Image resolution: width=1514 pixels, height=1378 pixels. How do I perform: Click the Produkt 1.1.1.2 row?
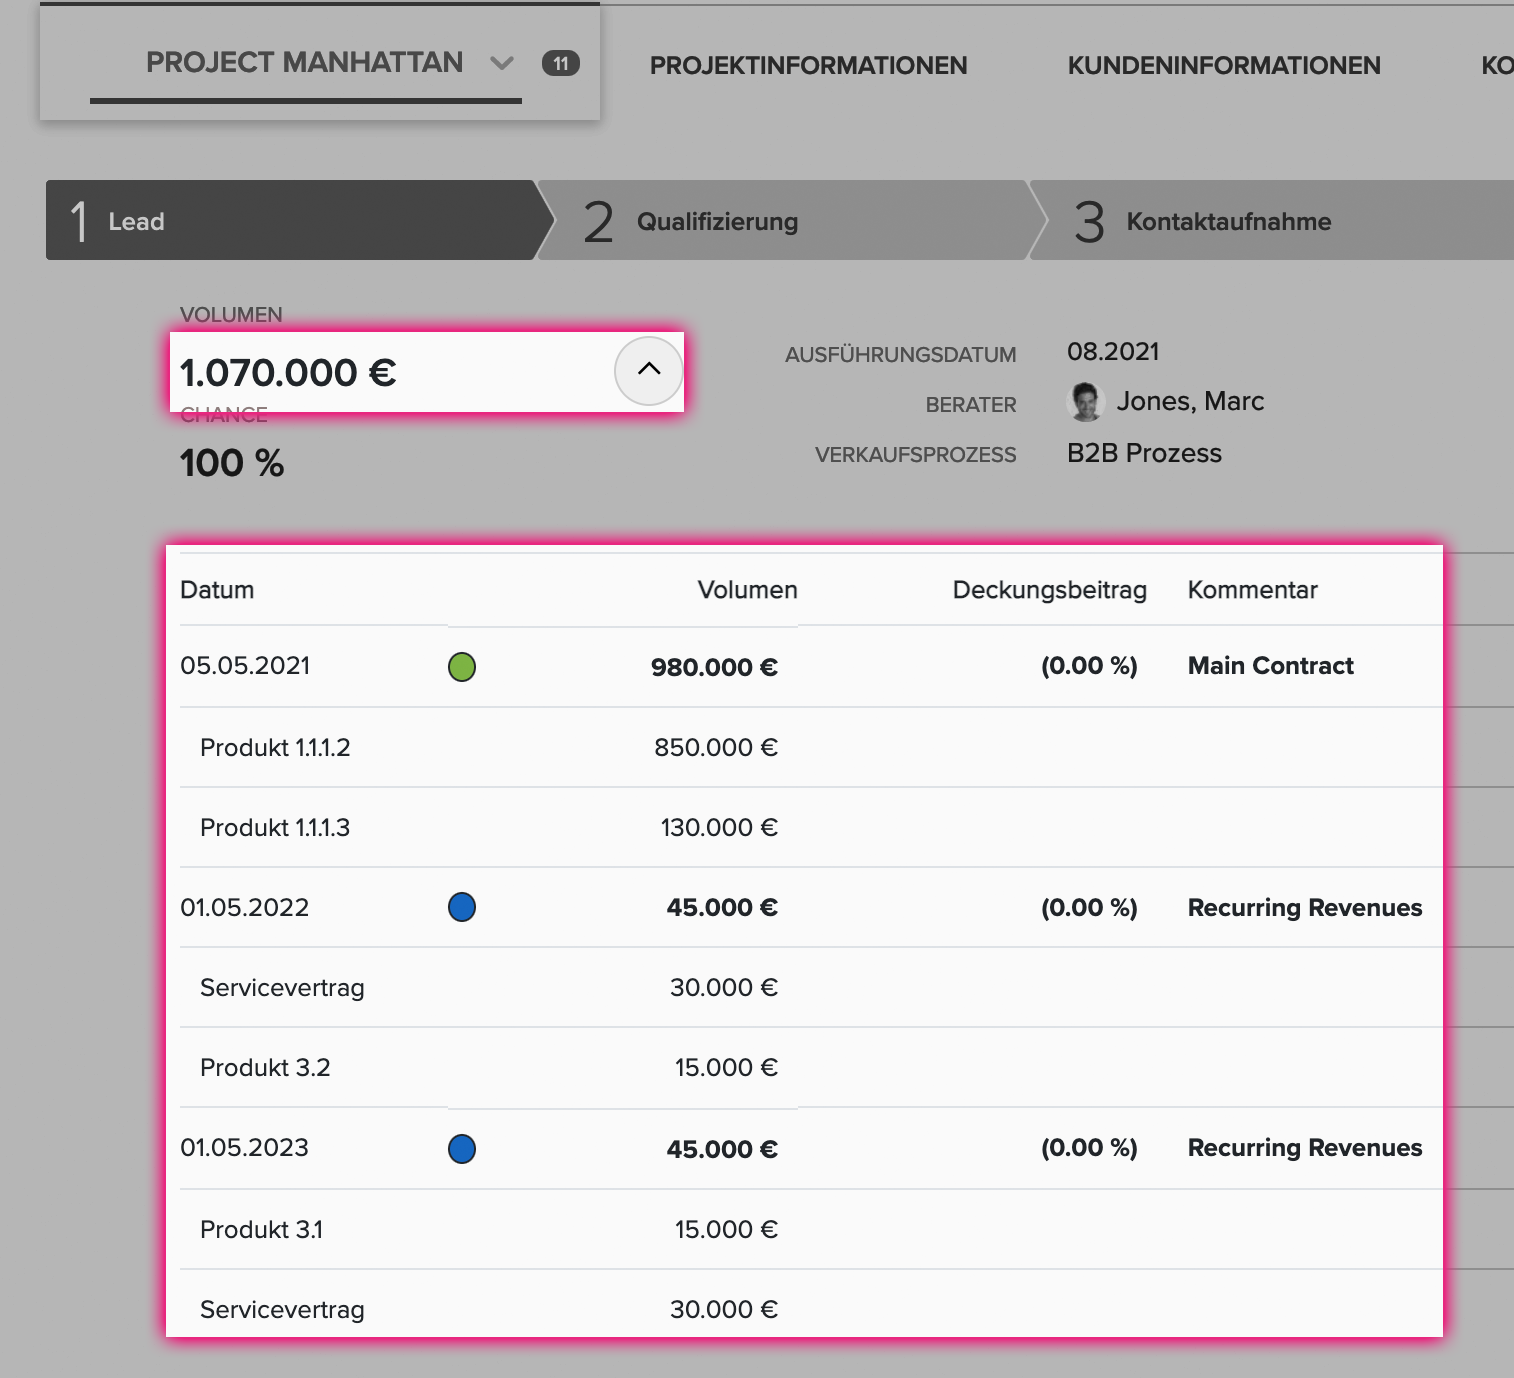[811, 747]
